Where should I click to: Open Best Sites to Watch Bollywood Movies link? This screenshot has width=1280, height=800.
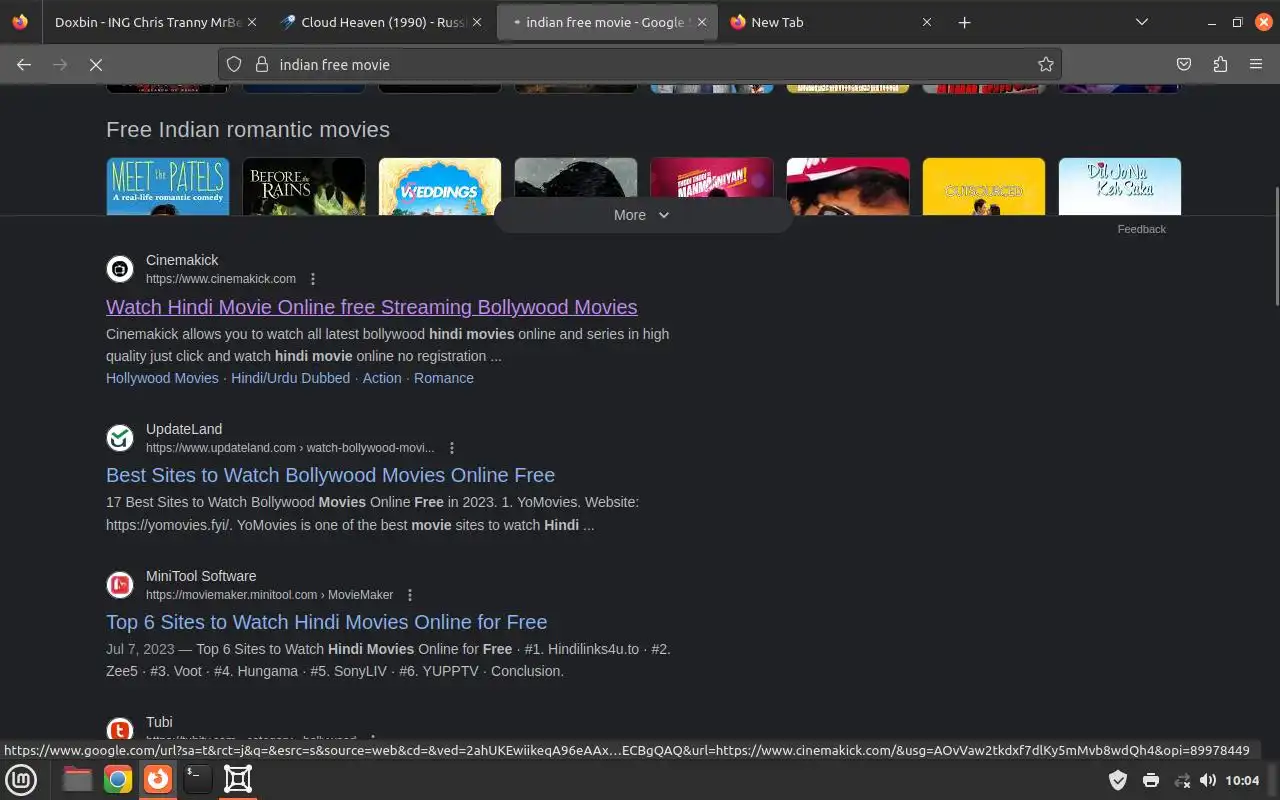pyautogui.click(x=331, y=475)
